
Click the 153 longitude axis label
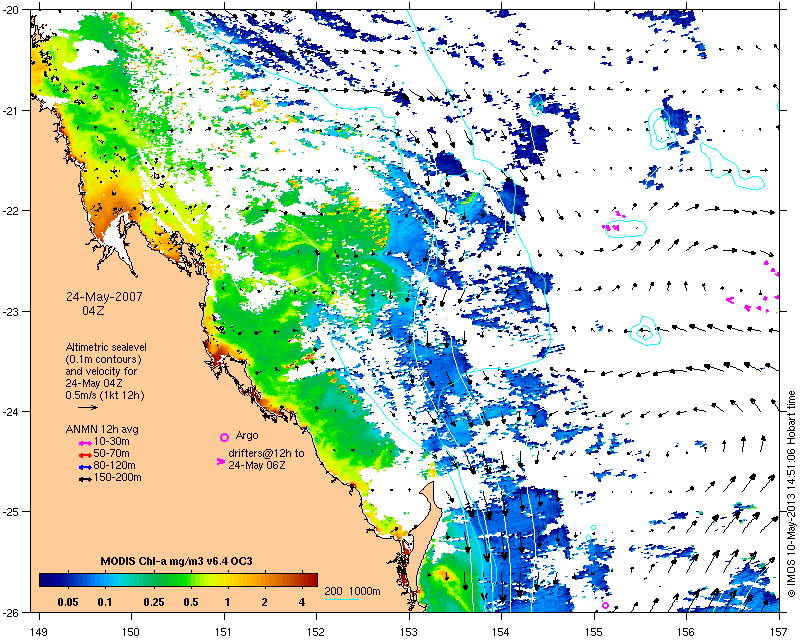click(409, 631)
